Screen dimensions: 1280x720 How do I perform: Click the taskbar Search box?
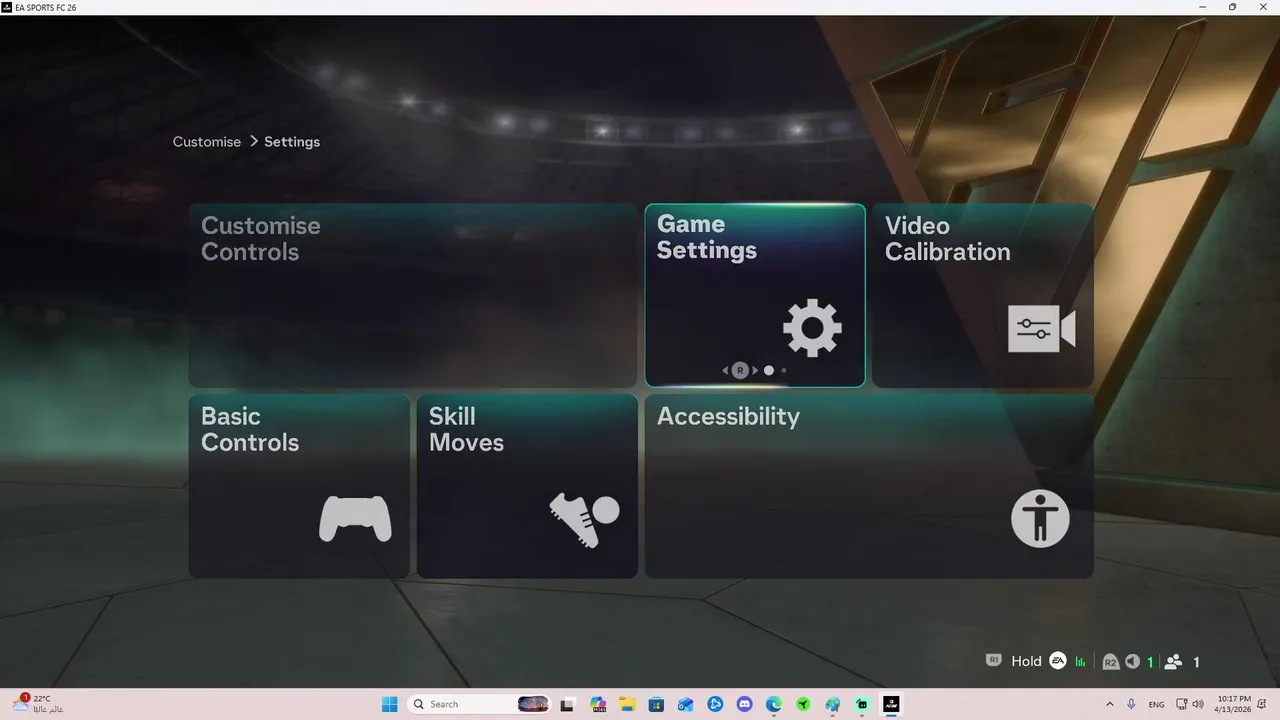coord(480,704)
